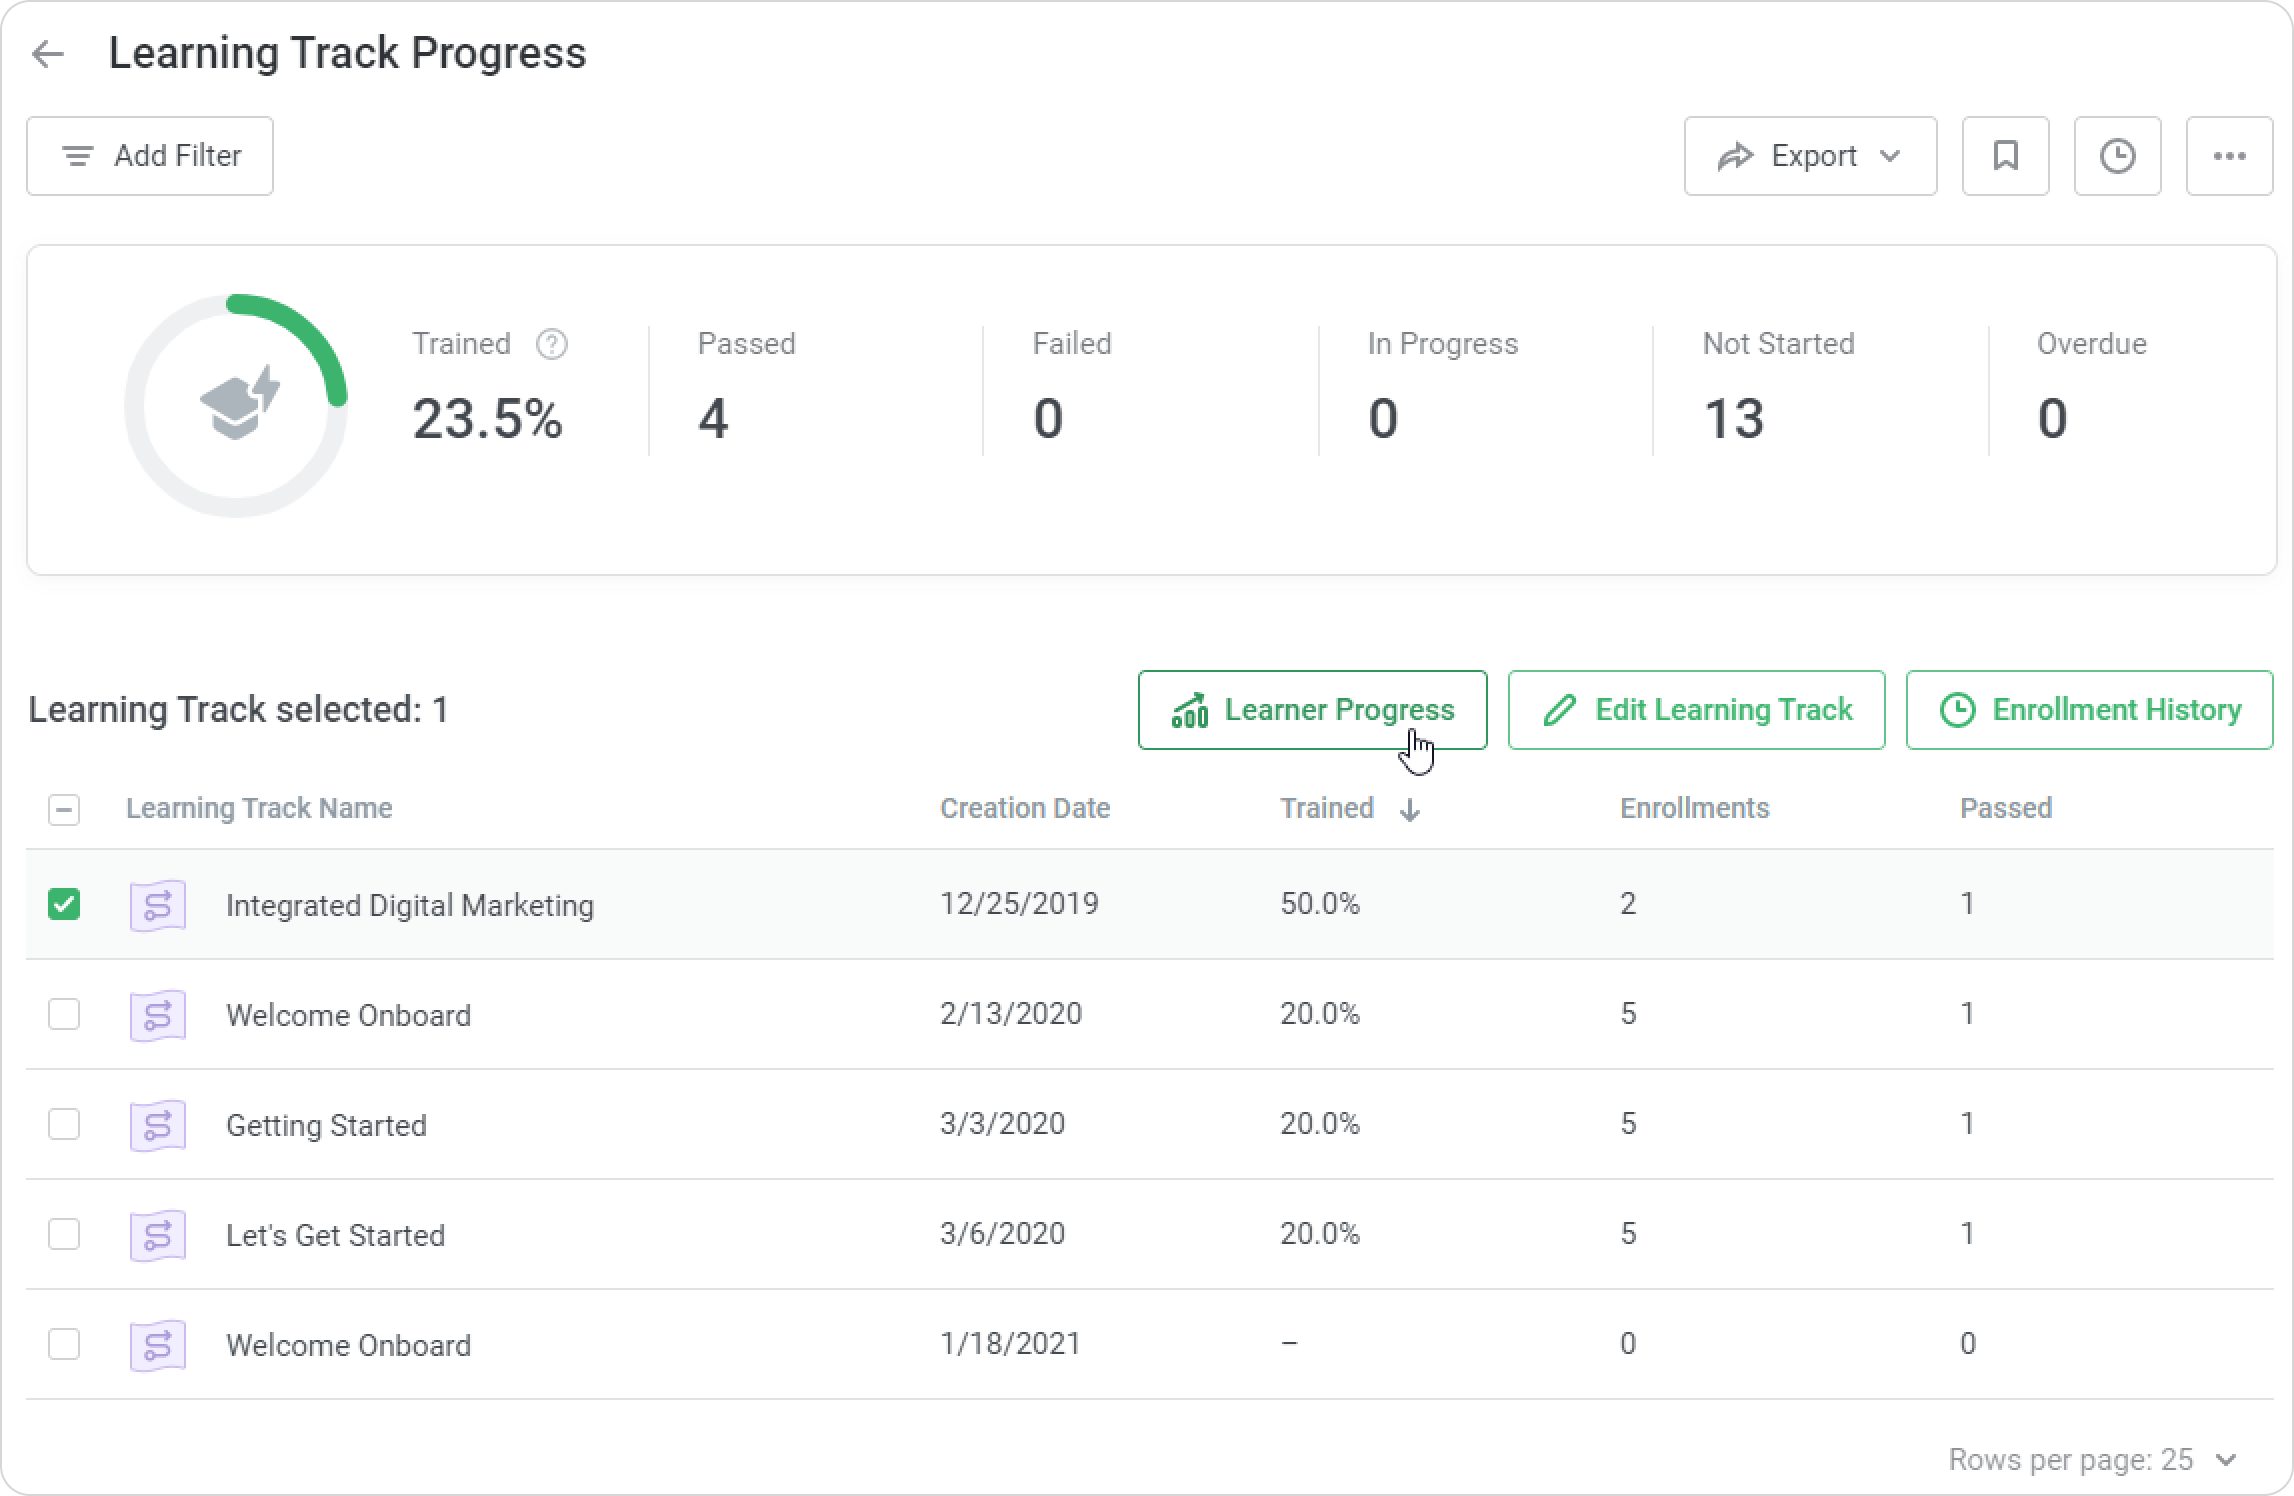2294x1496 pixels.
Task: Click the Trained column sort arrow
Action: (1410, 810)
